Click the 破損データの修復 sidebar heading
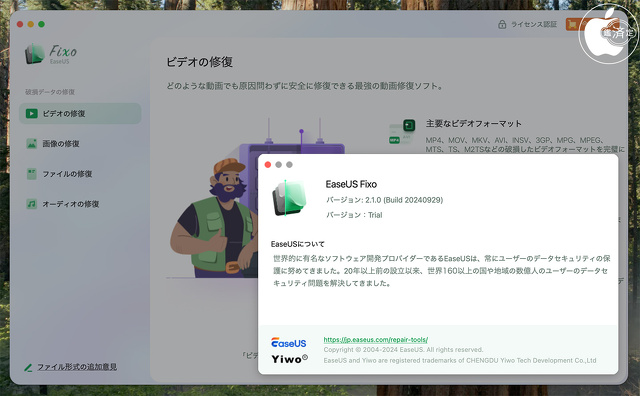The height and width of the screenshot is (396, 640). [50, 92]
